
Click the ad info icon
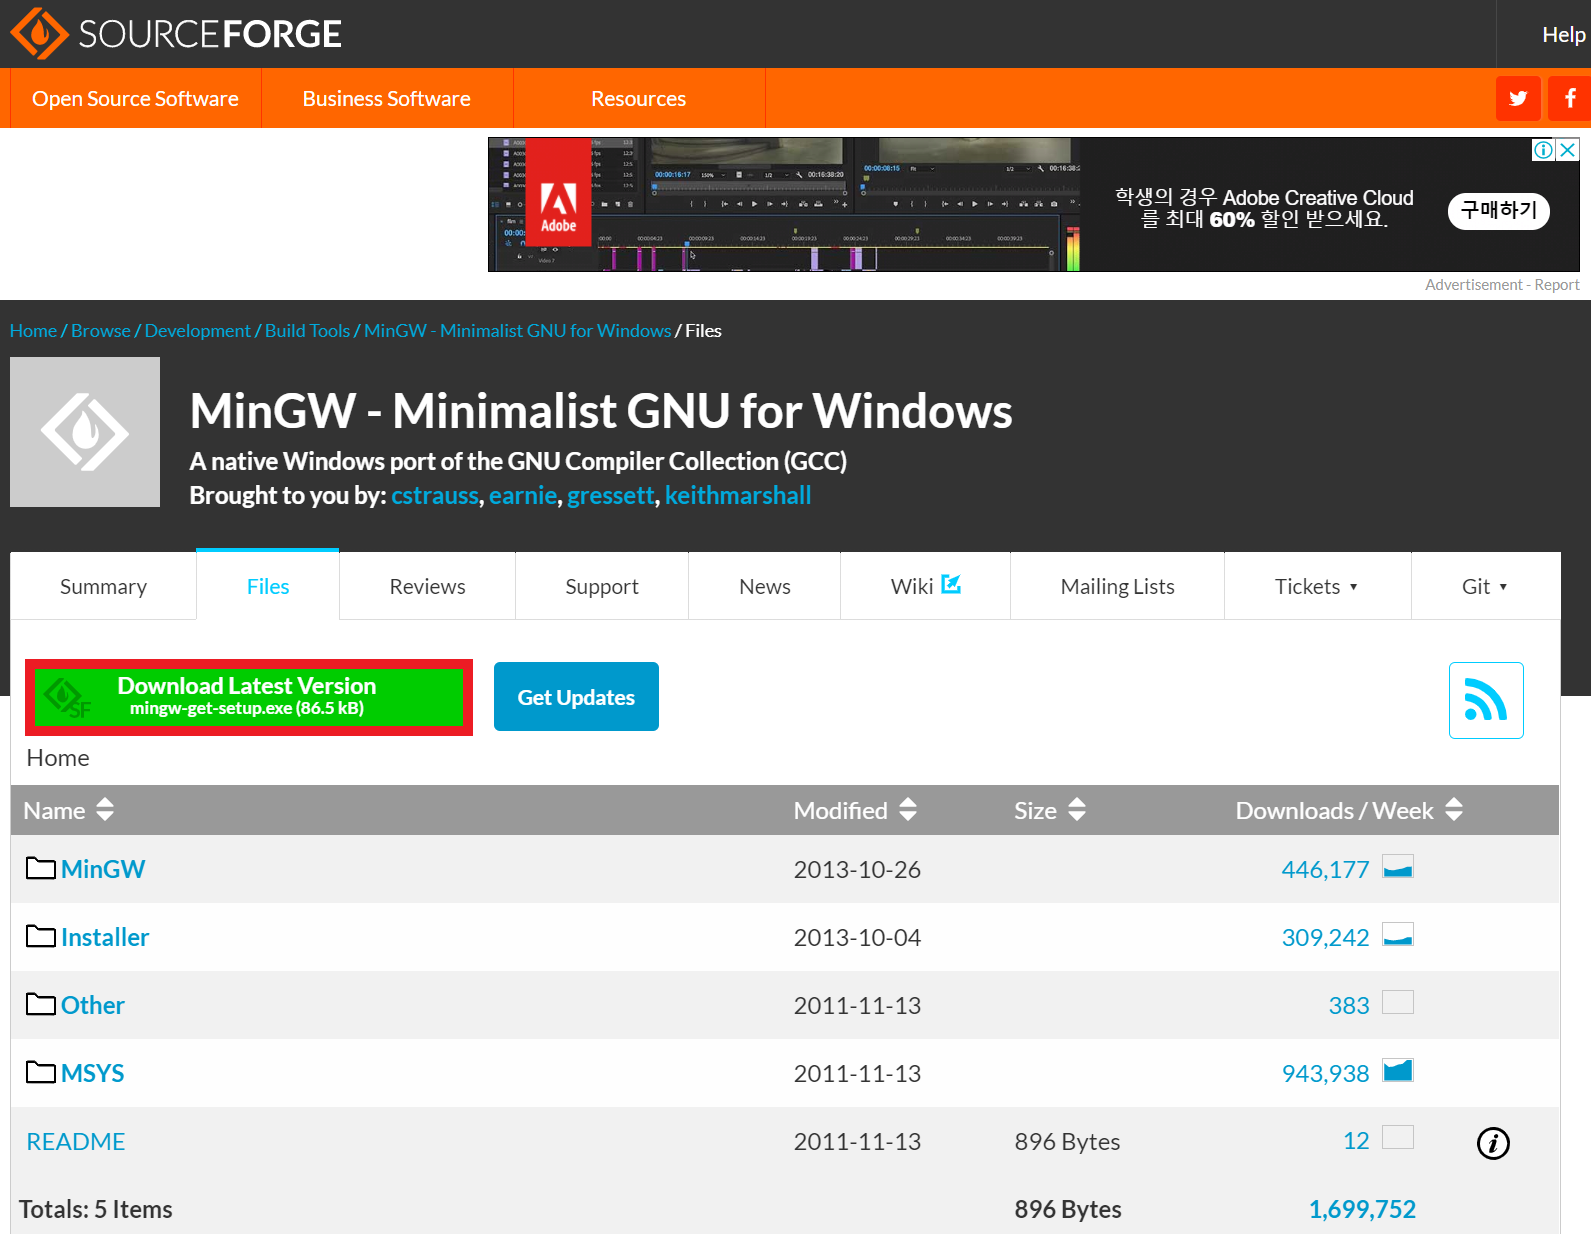1544,150
